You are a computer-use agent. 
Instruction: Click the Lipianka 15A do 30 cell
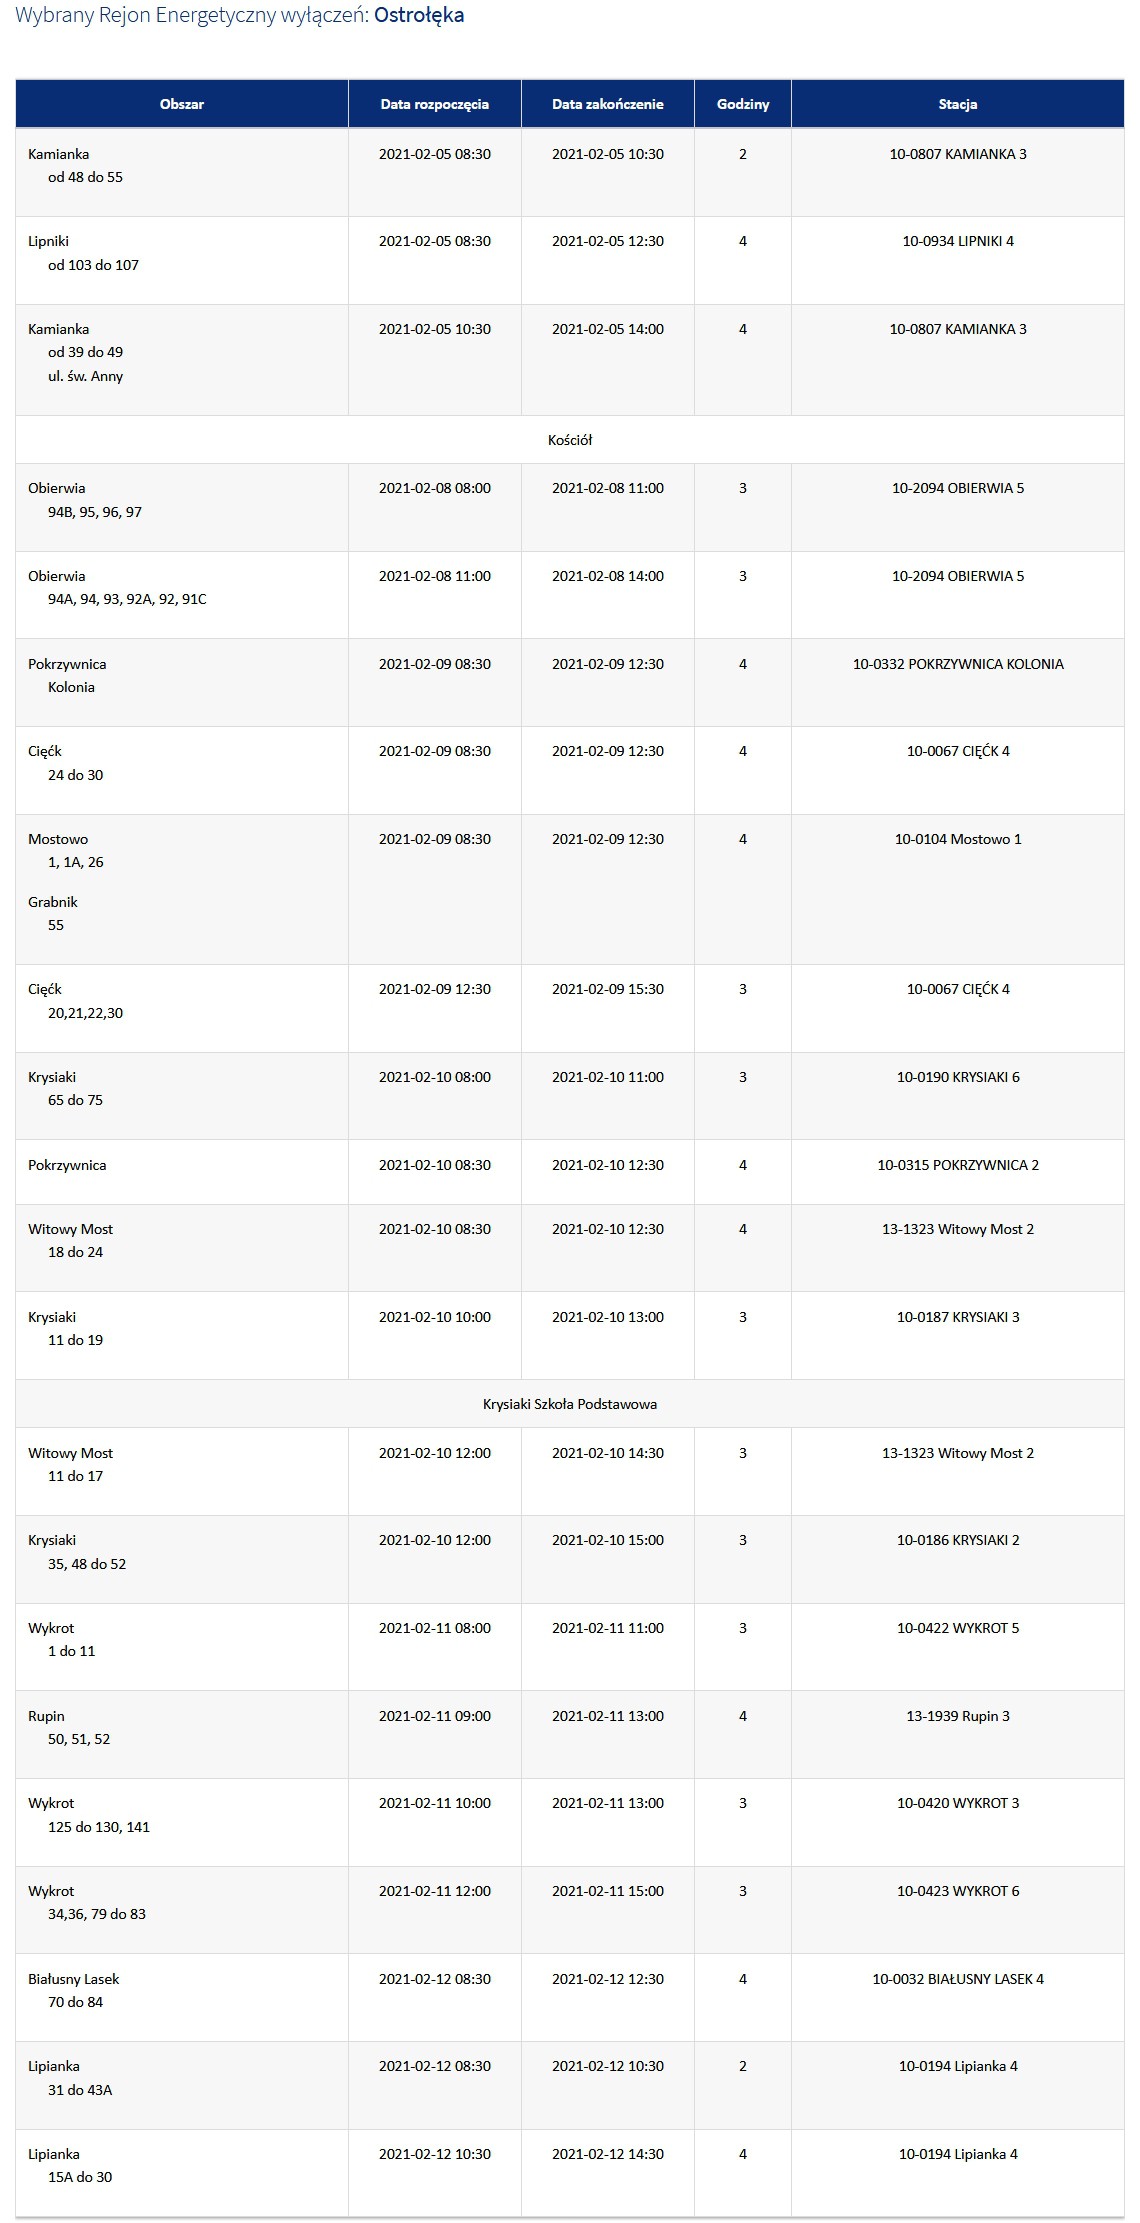(x=182, y=2173)
